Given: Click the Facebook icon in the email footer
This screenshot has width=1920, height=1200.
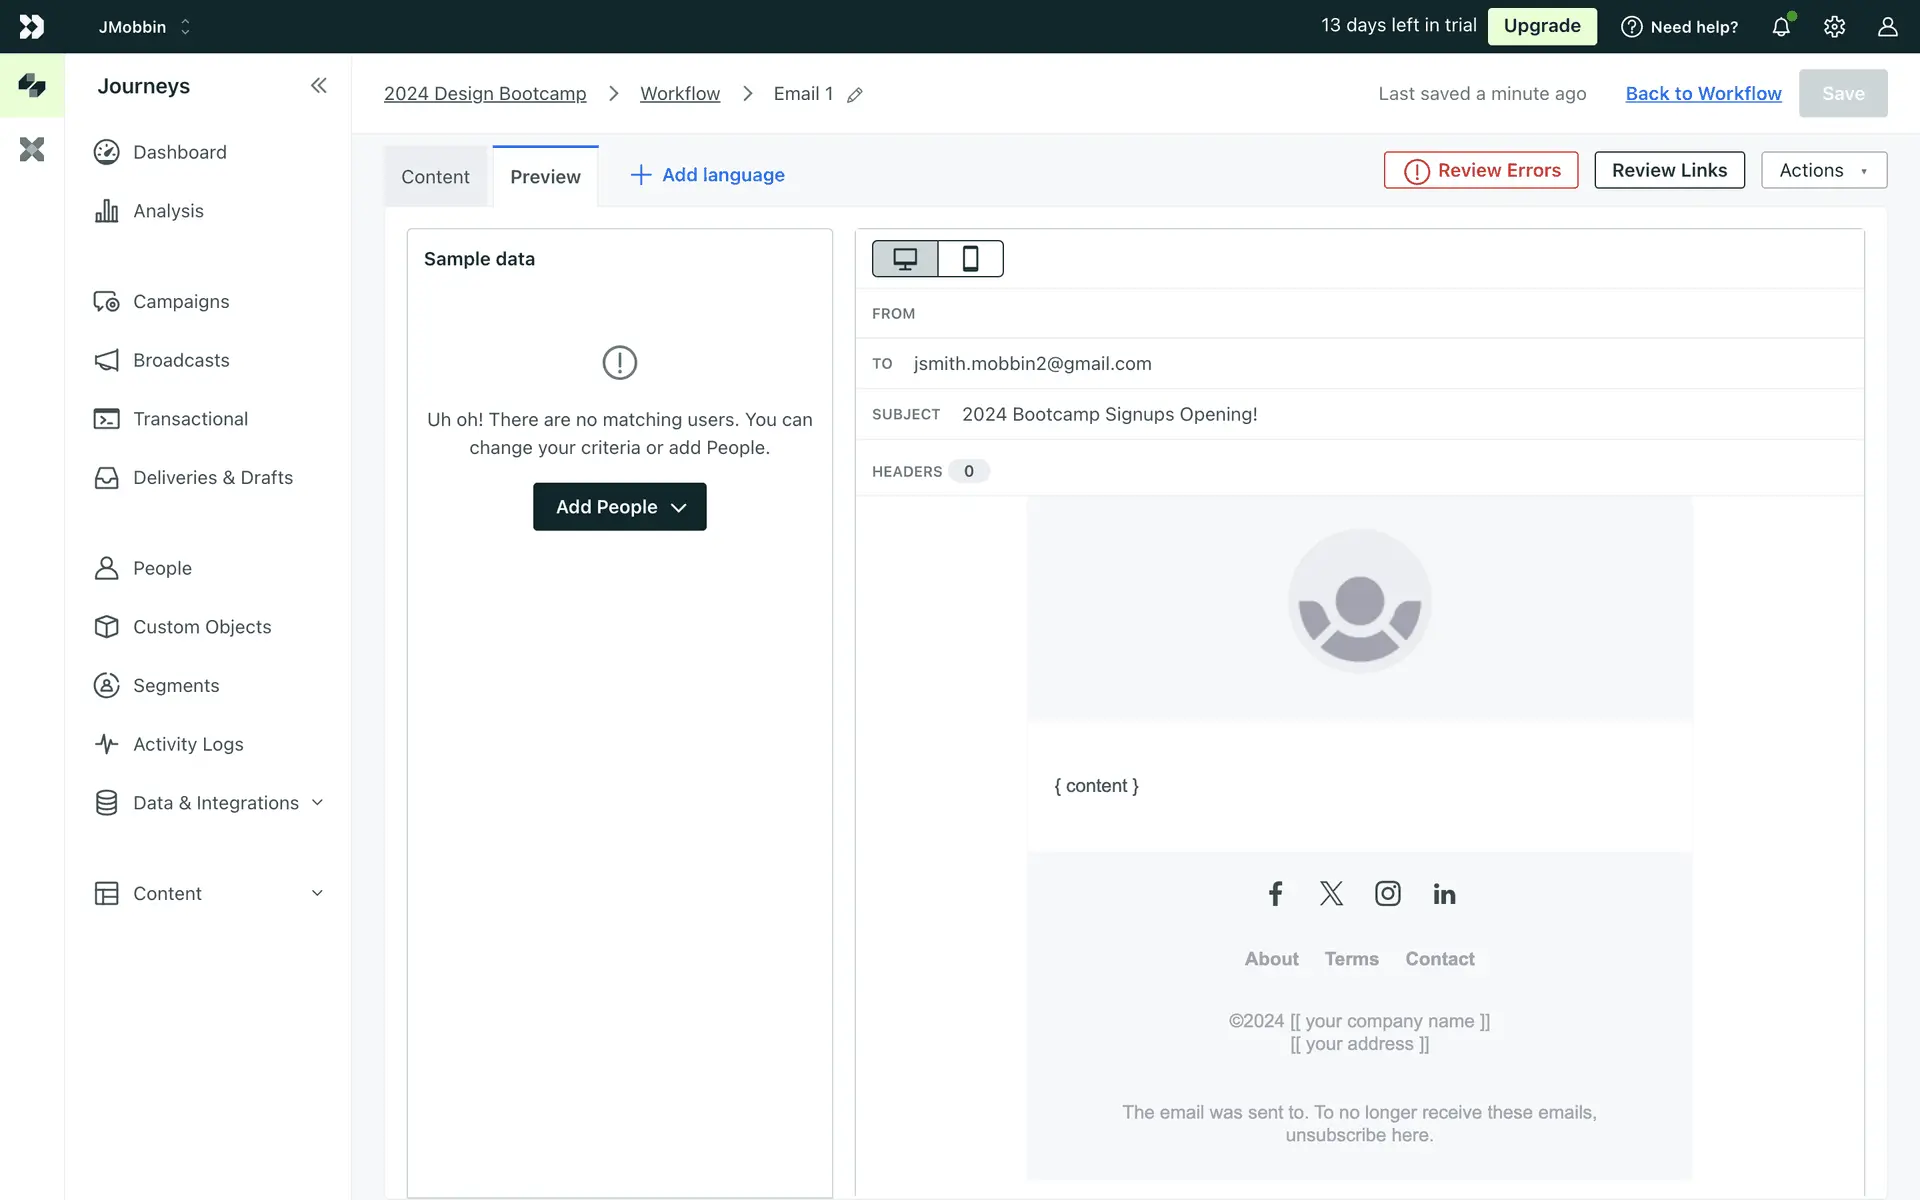Looking at the screenshot, I should [x=1275, y=894].
